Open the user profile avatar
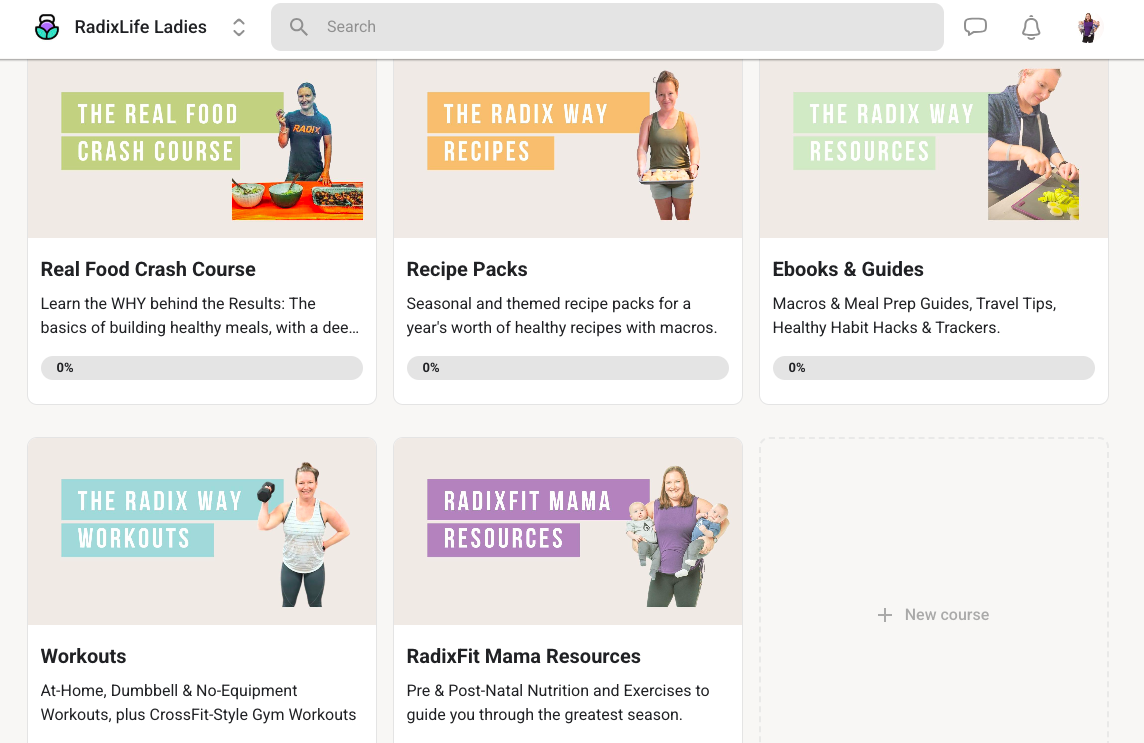Viewport: 1144px width, 743px height. tap(1089, 27)
